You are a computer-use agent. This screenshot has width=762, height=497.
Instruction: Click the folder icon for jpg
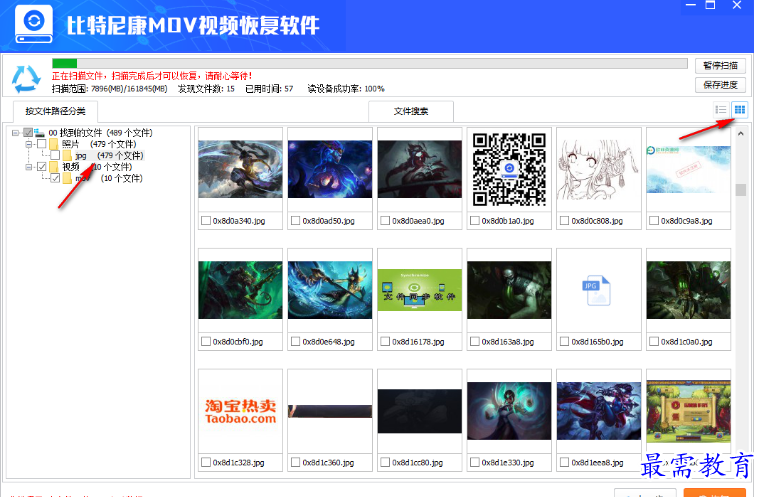67,155
